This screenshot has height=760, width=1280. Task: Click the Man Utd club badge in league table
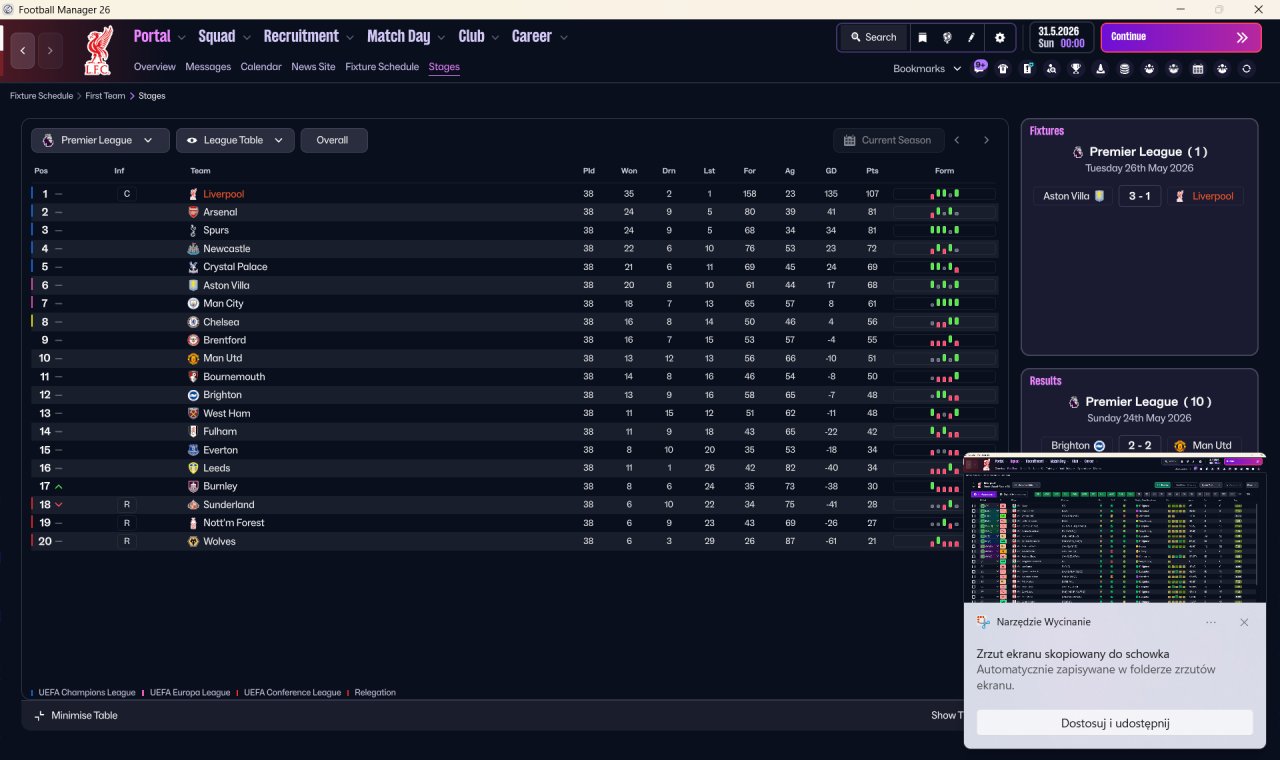point(194,358)
